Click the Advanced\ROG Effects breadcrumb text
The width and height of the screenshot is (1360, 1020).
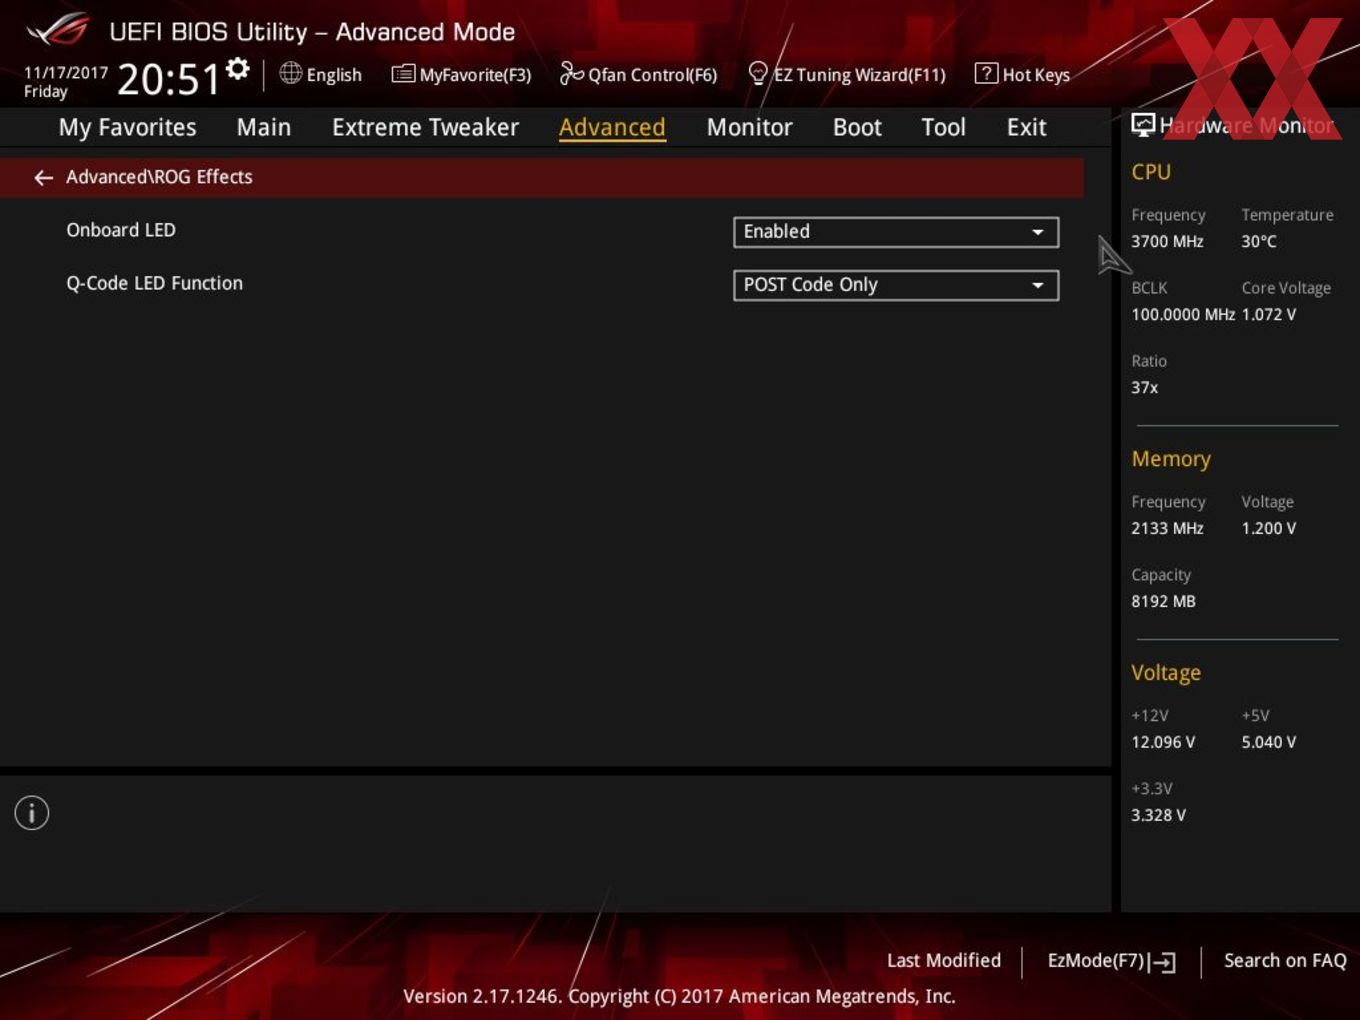pos(159,177)
